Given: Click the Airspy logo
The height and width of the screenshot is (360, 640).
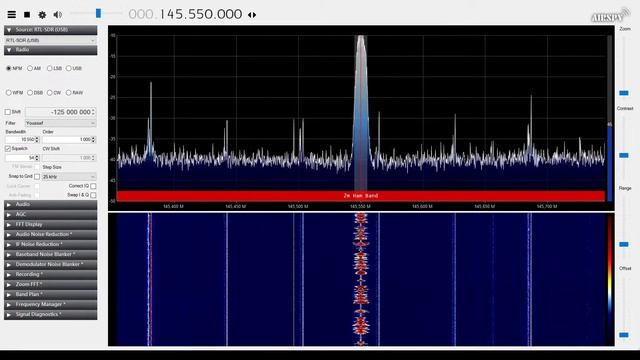Looking at the screenshot, I should coord(610,15).
